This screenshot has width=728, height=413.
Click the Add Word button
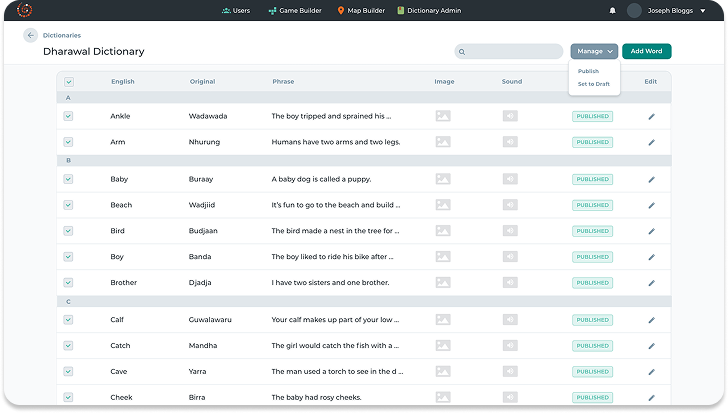(x=646, y=51)
